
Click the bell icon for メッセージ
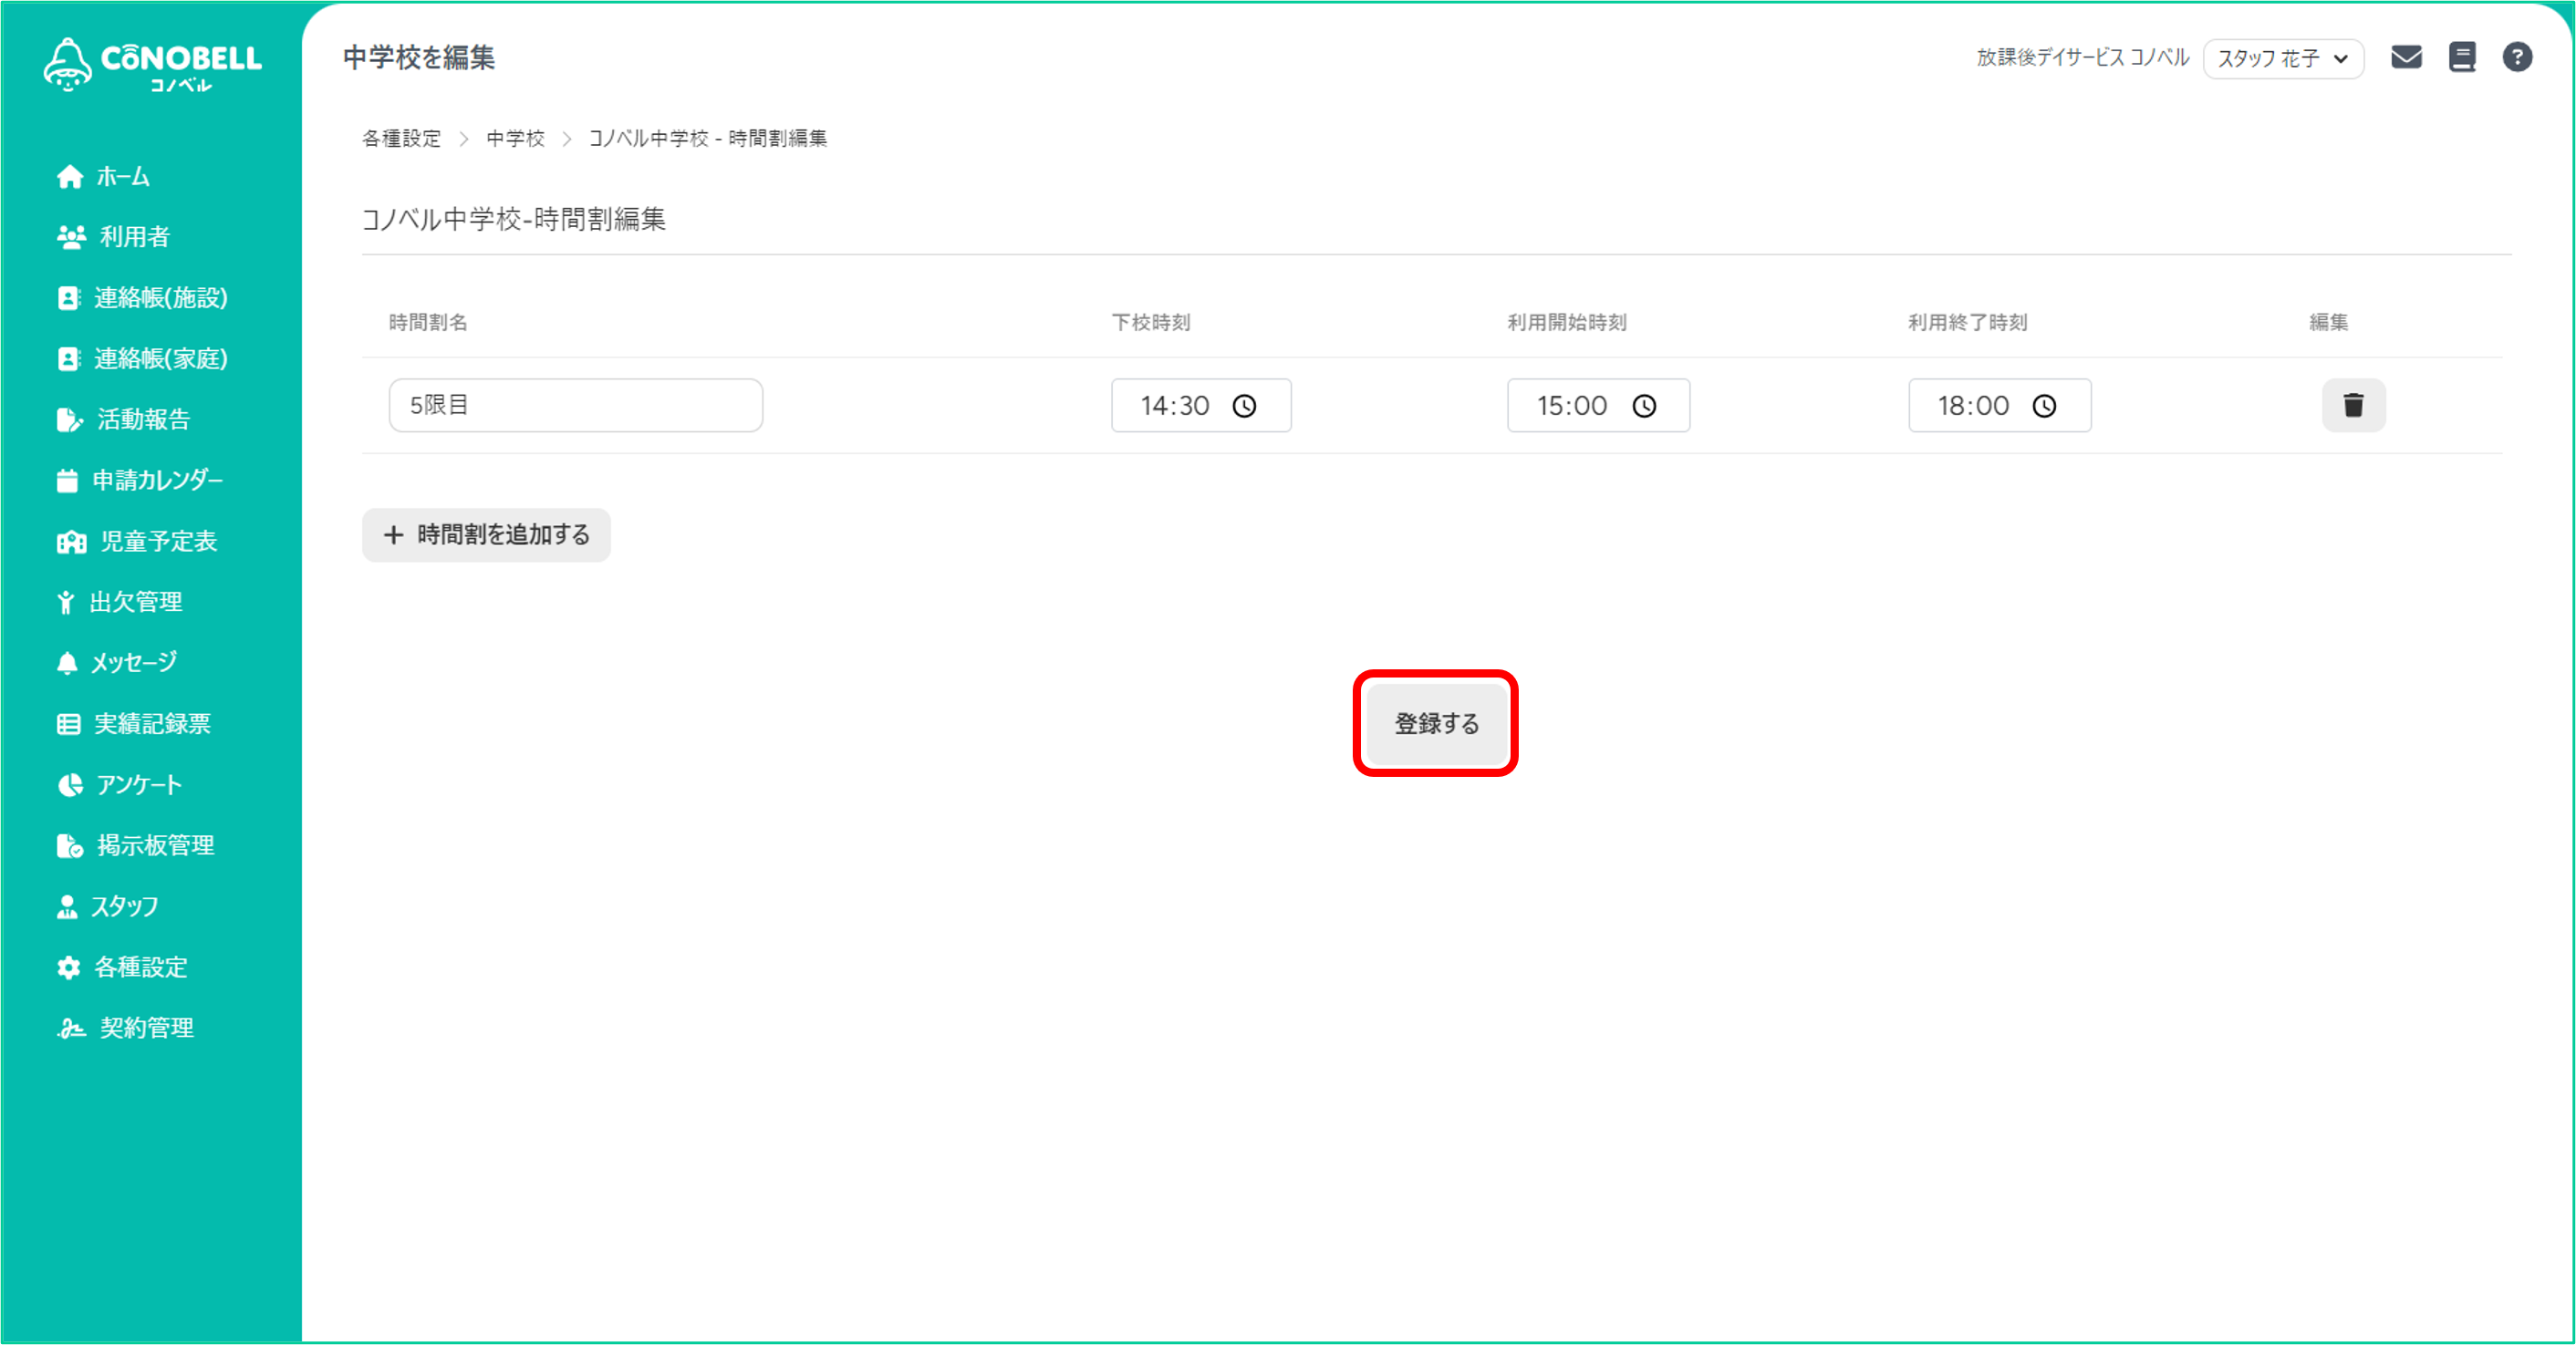pyautogui.click(x=67, y=663)
